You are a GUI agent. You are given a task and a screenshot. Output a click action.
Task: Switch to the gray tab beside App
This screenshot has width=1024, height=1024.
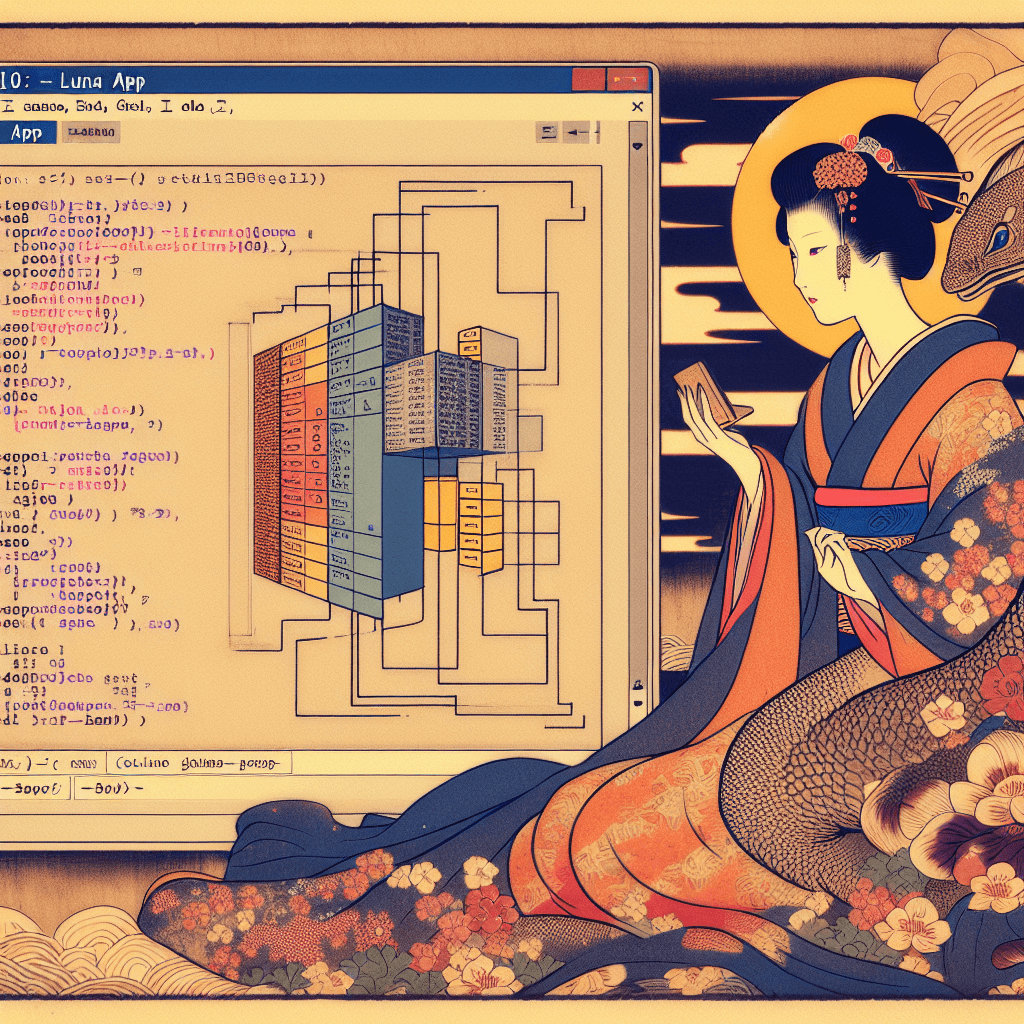pos(90,132)
